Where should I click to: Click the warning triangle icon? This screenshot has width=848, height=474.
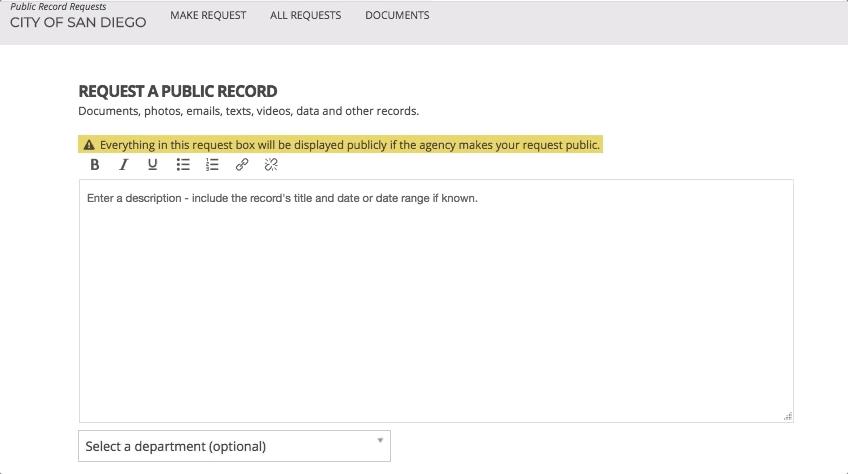[x=89, y=145]
